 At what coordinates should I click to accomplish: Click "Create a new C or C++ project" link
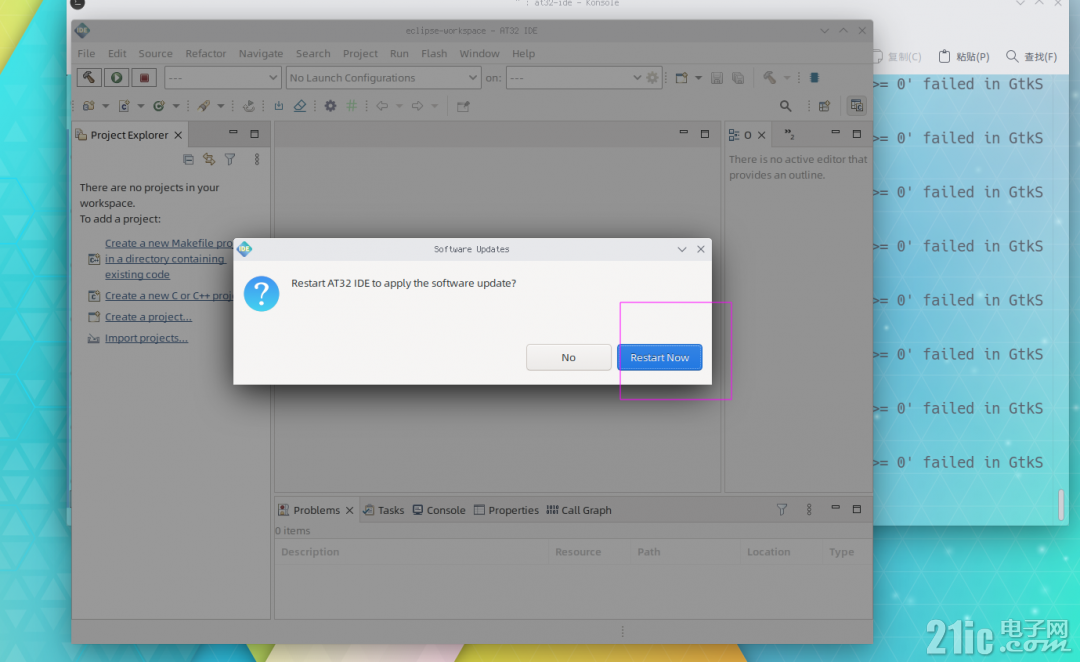(x=169, y=296)
